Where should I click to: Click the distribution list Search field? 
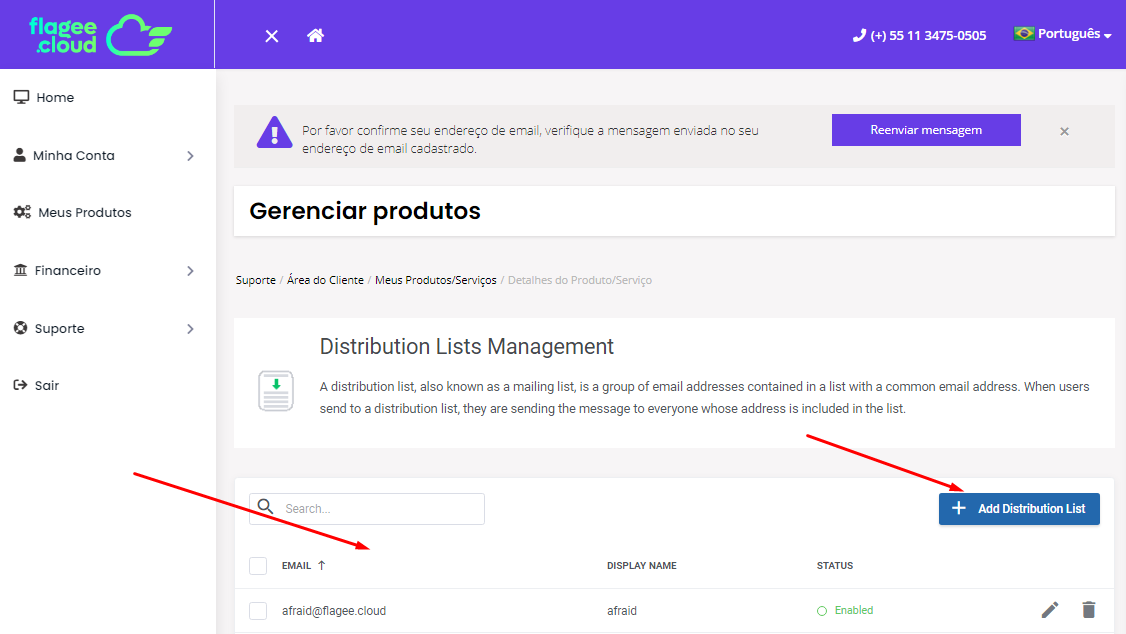pyautogui.click(x=380, y=509)
